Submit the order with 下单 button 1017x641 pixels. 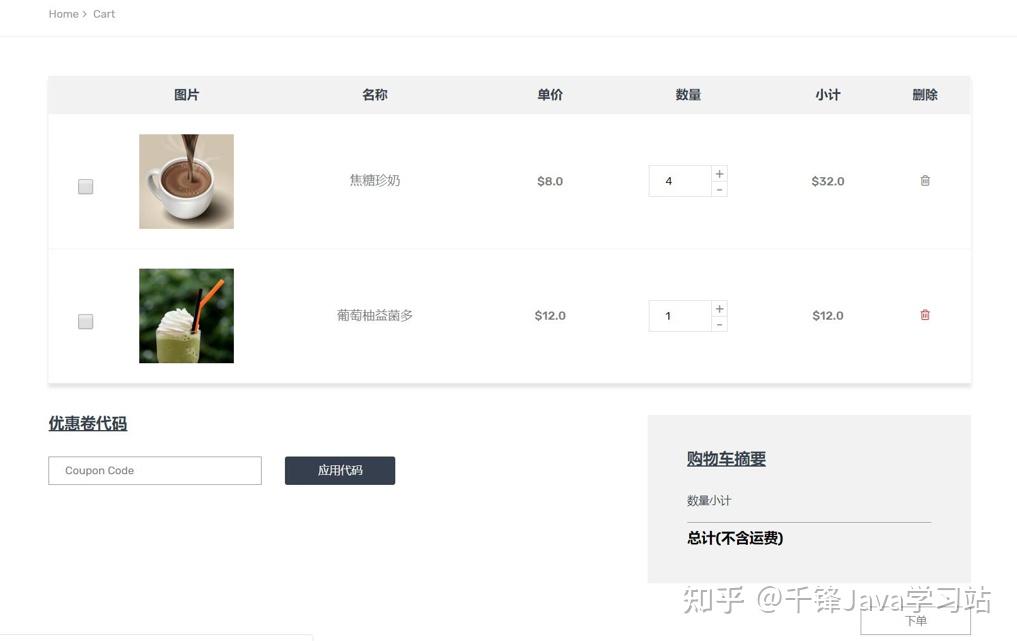click(916, 621)
